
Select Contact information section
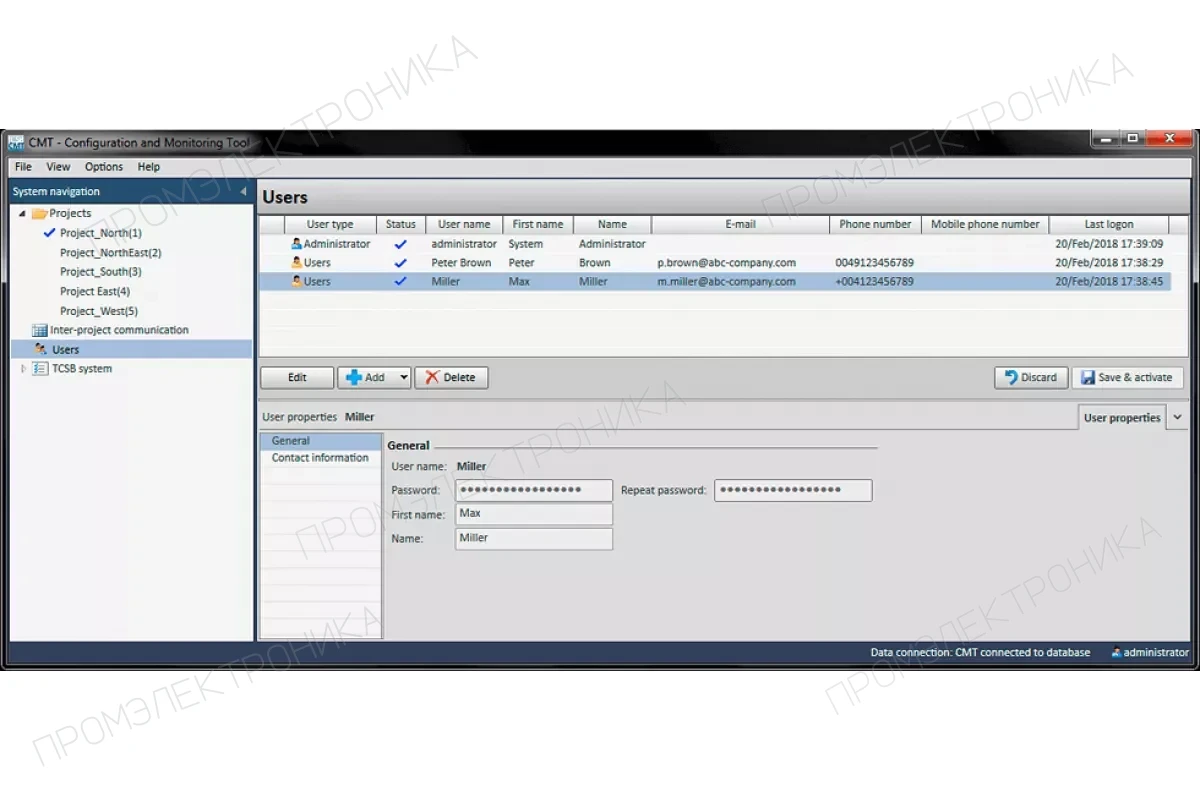321,458
